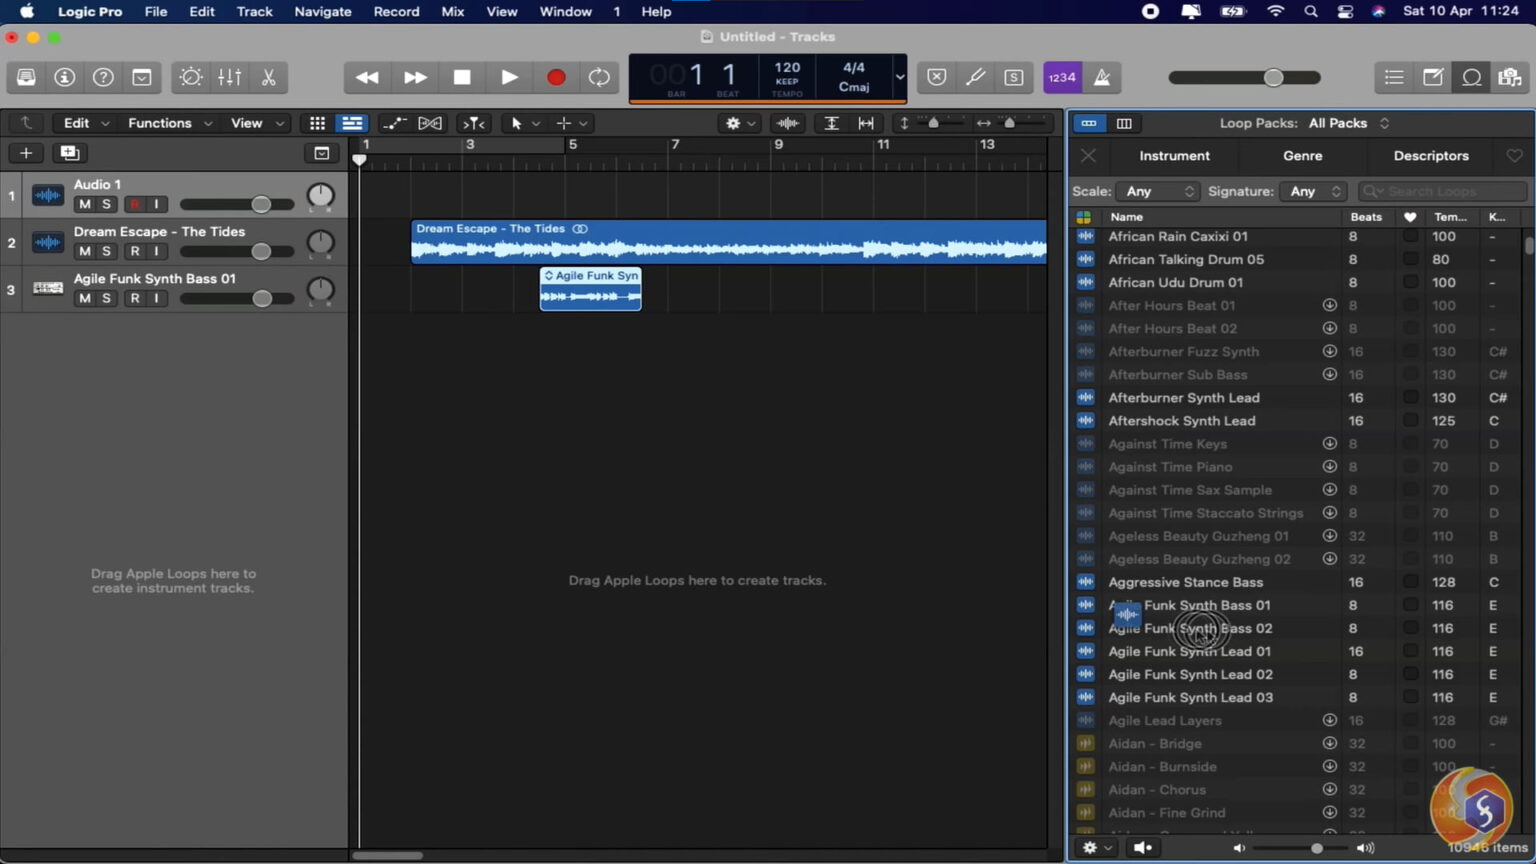Open the Mixer from the control bar
This screenshot has width=1536, height=864.
pyautogui.click(x=229, y=77)
